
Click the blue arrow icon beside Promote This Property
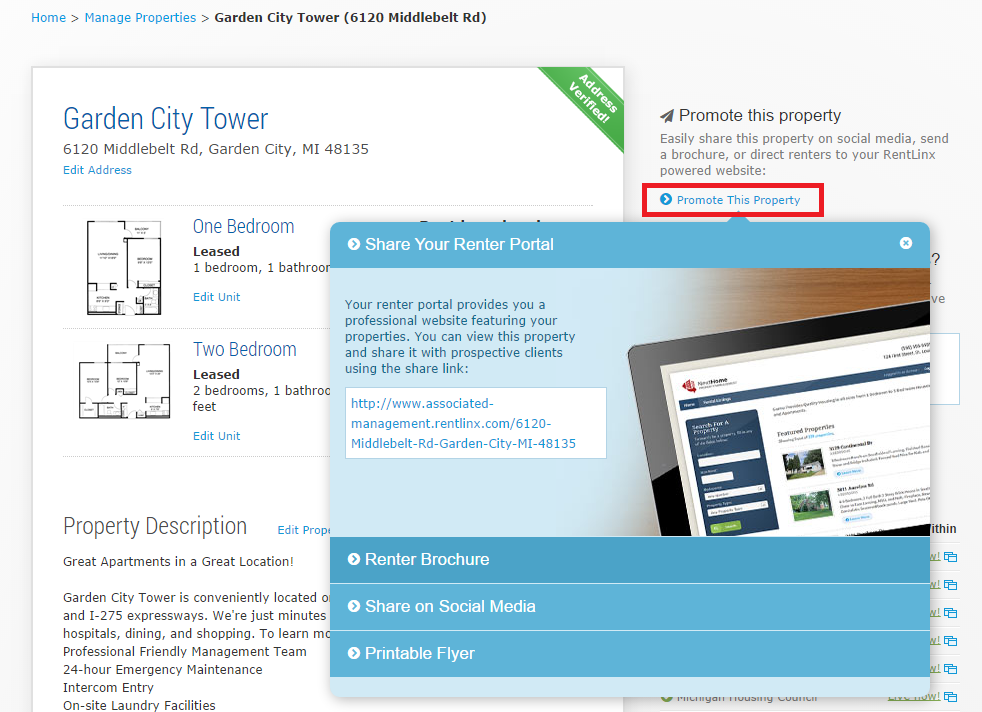(664, 200)
